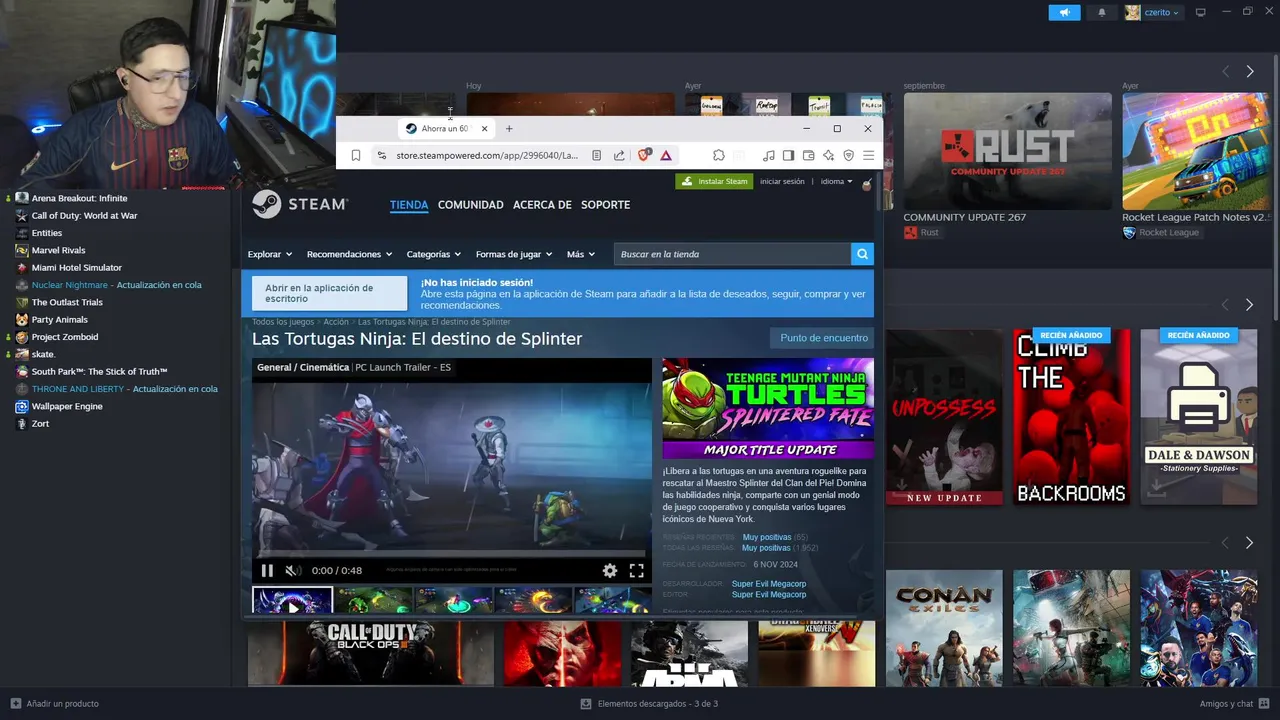Image resolution: width=1280 pixels, height=720 pixels.
Task: Click the TMNT Splintered Fate capsule image
Action: 768,408
